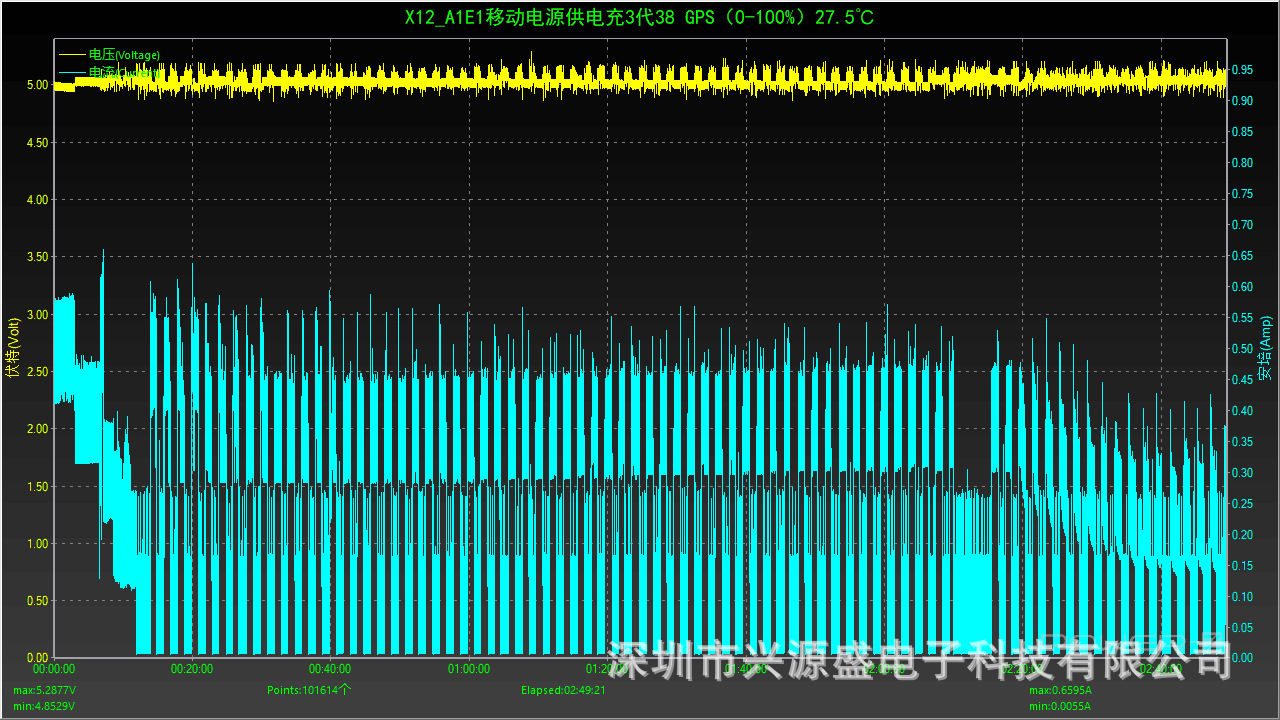Select the 电压(Voltage) legend label
The width and height of the screenshot is (1280, 720).
[124, 55]
